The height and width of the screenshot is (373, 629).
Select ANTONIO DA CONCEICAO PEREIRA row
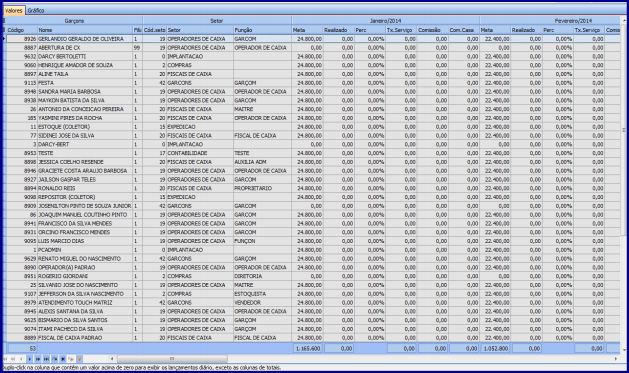[313, 109]
